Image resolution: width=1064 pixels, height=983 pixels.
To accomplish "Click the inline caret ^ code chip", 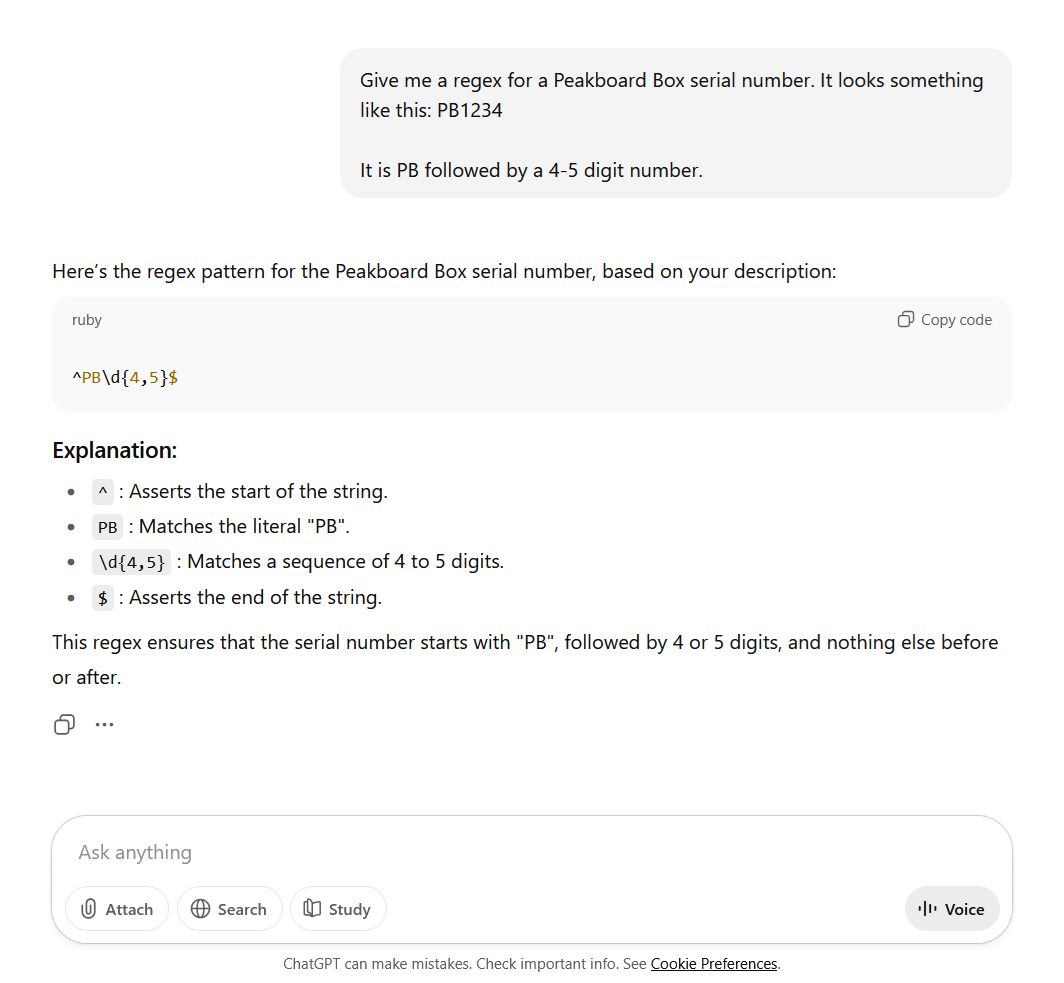I will (x=102, y=492).
